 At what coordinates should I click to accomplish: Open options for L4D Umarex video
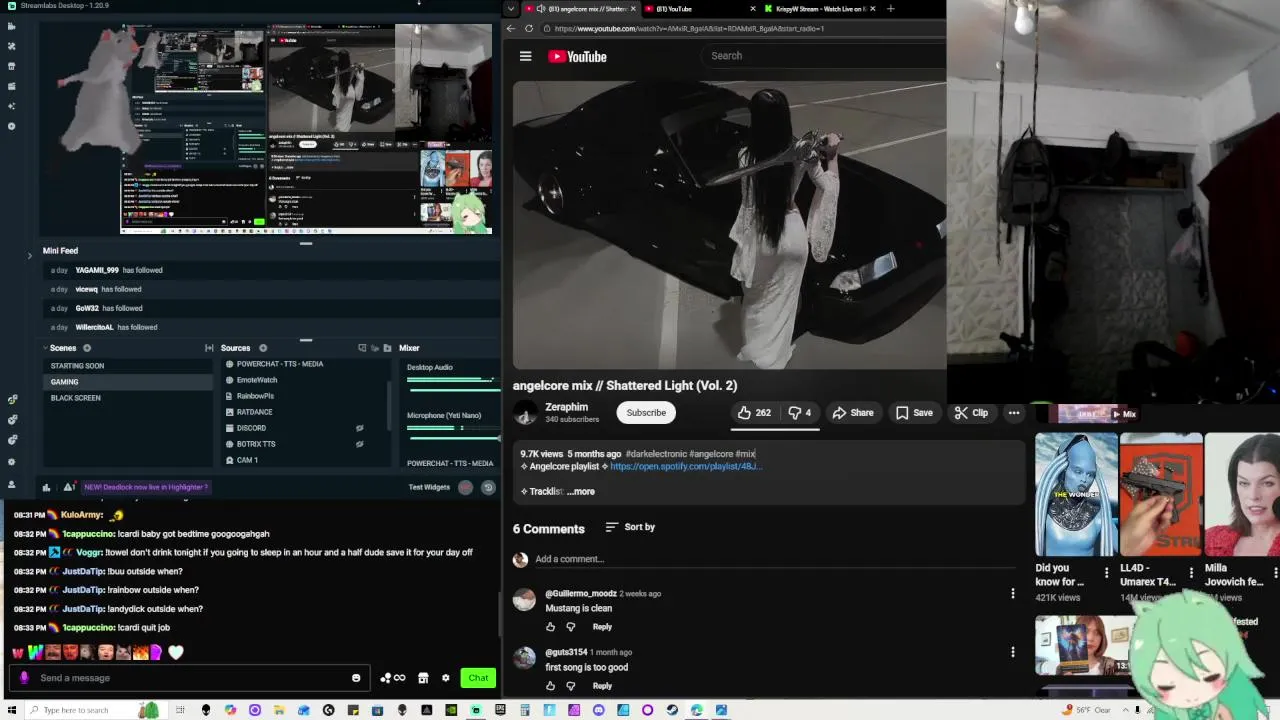(1191, 573)
